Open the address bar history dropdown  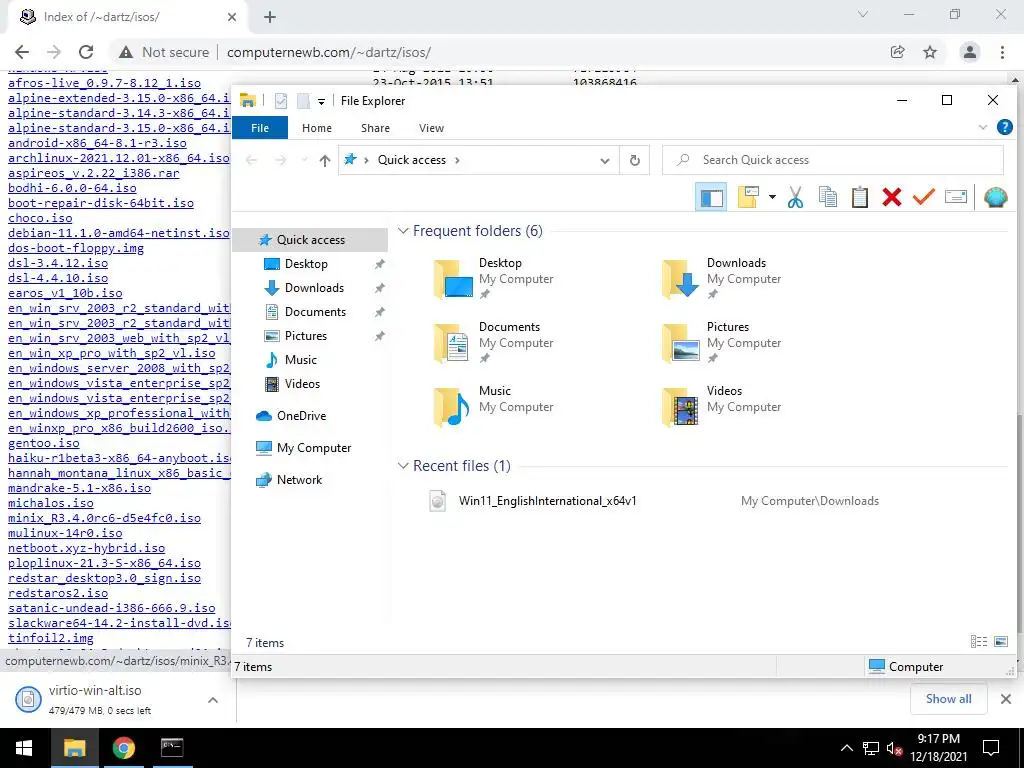[x=605, y=160]
